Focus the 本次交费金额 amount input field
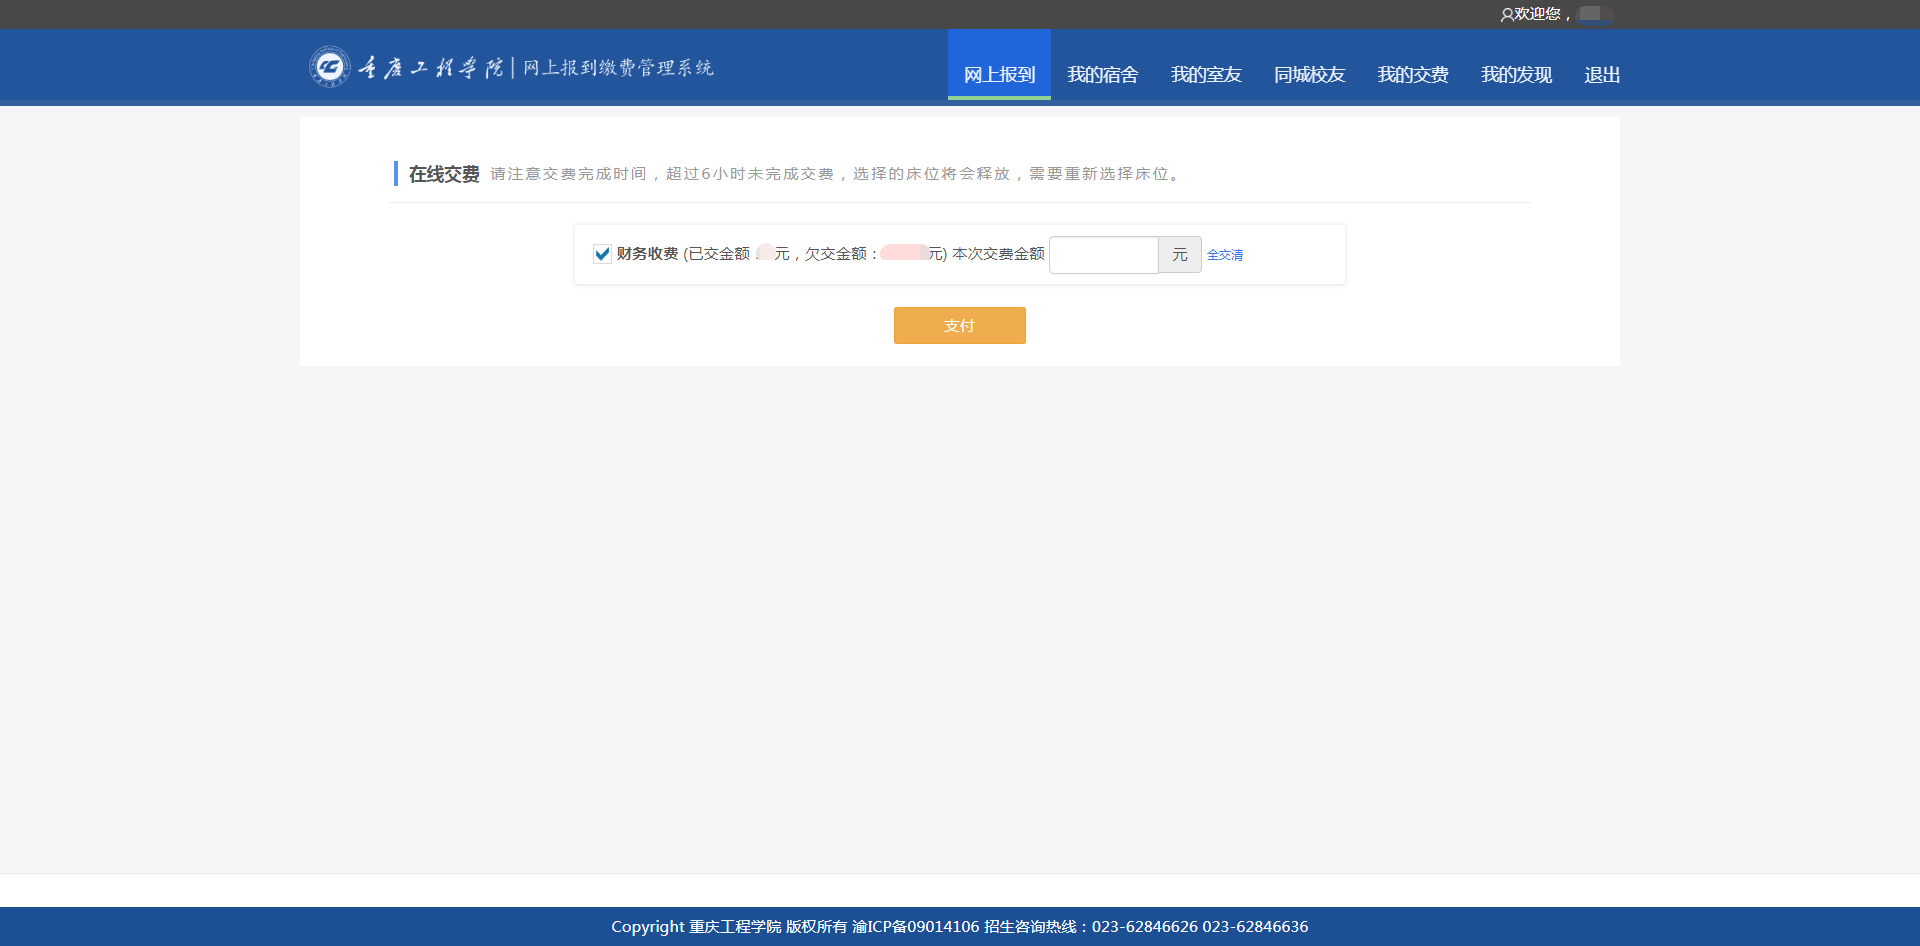 coord(1103,255)
